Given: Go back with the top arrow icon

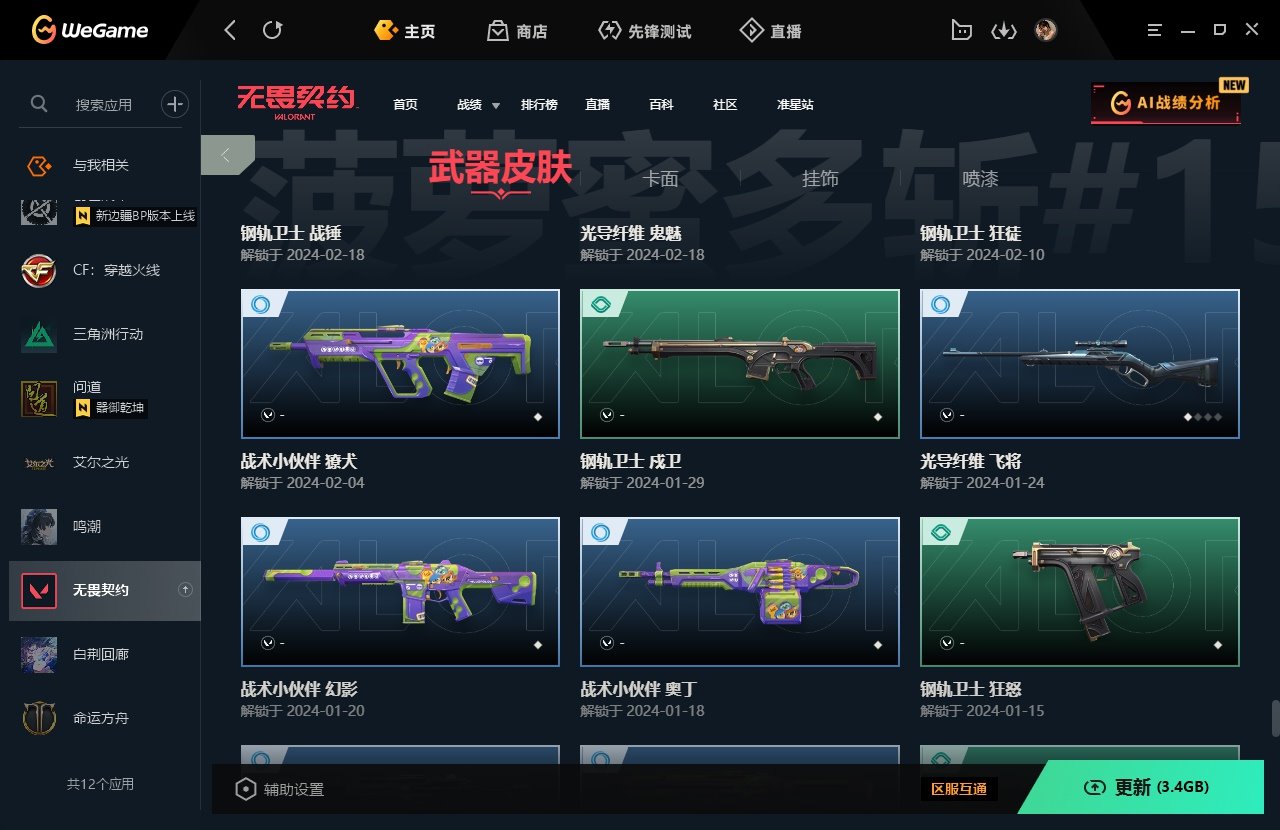Looking at the screenshot, I should click(x=230, y=30).
